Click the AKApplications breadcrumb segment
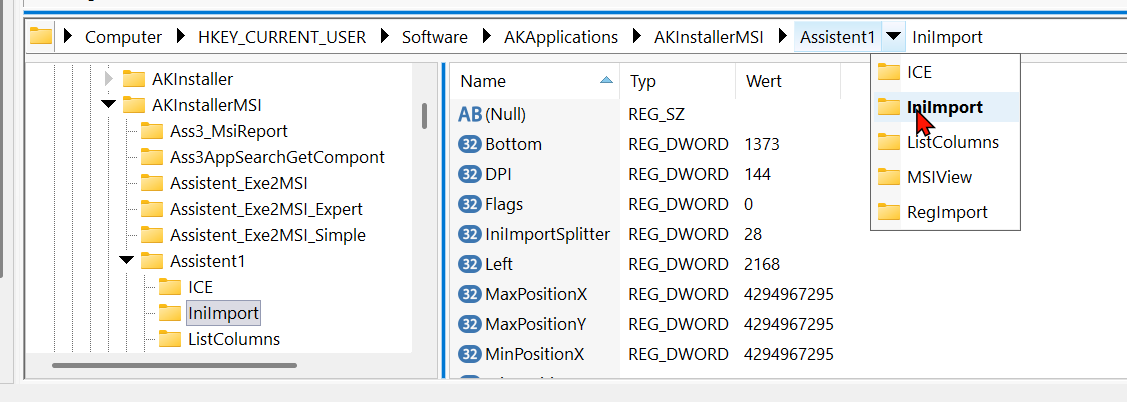Screen dimensions: 1127x402 (x=560, y=37)
